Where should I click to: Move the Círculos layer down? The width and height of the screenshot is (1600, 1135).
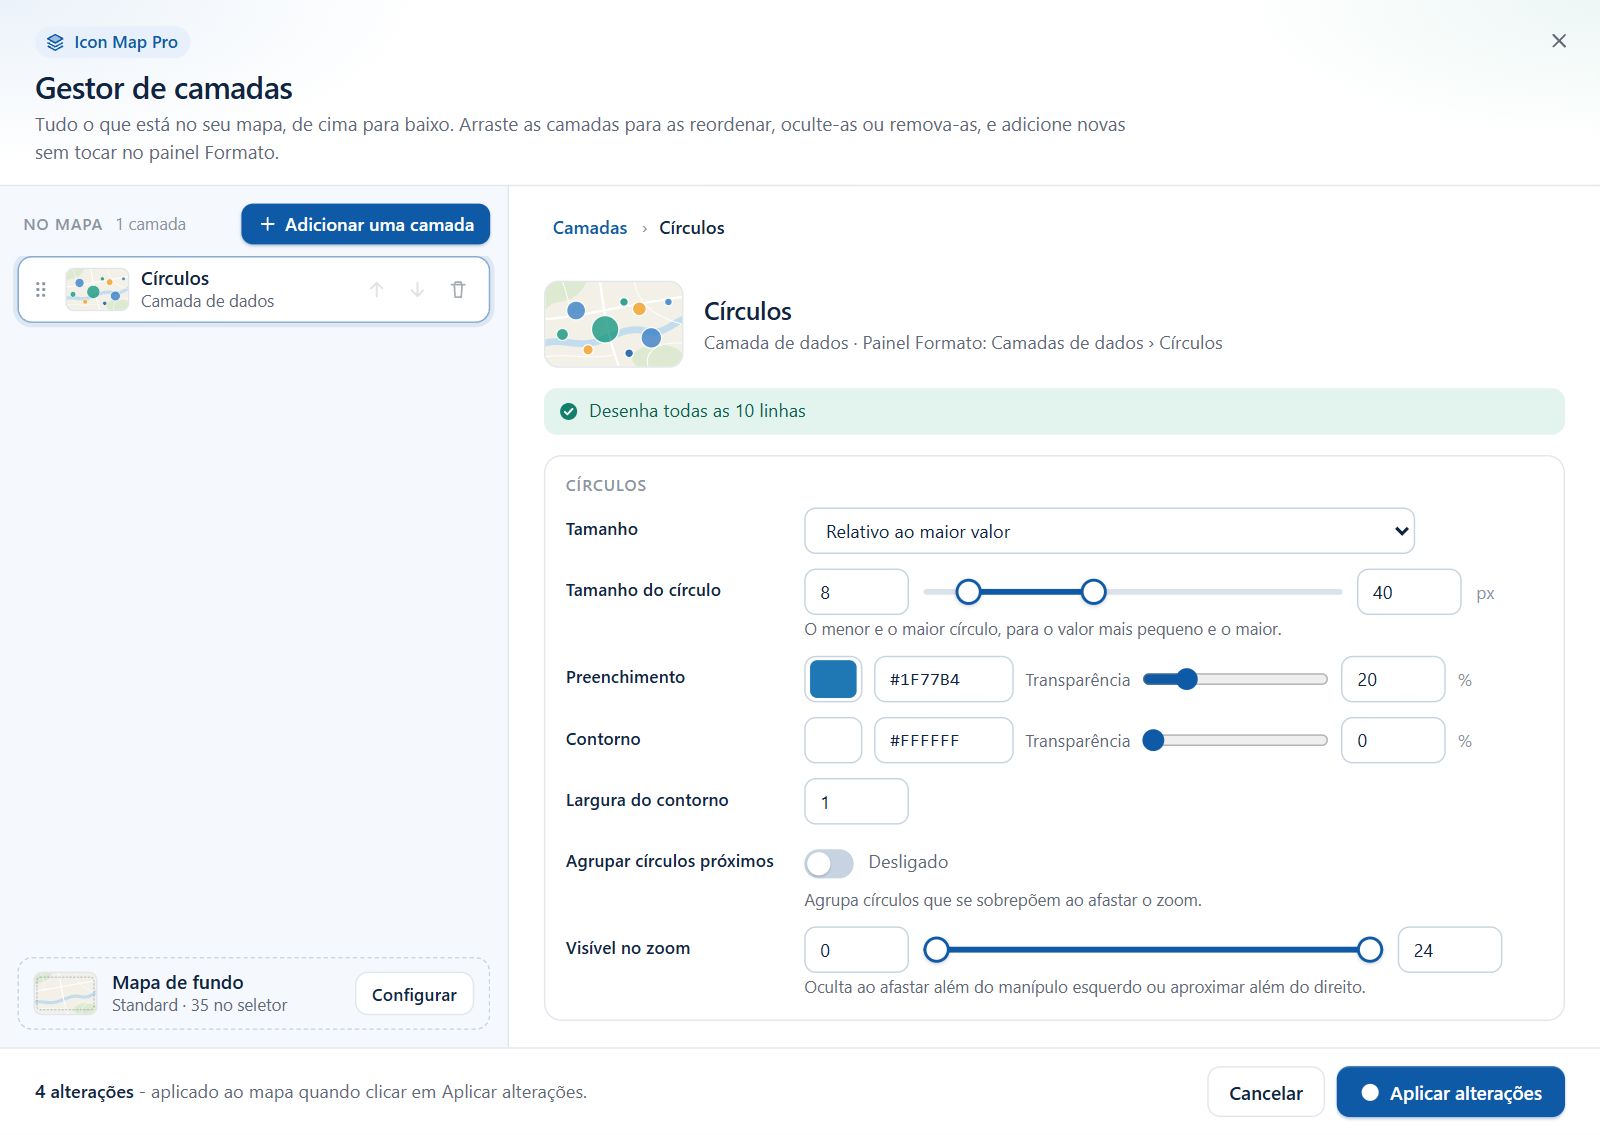[417, 290]
